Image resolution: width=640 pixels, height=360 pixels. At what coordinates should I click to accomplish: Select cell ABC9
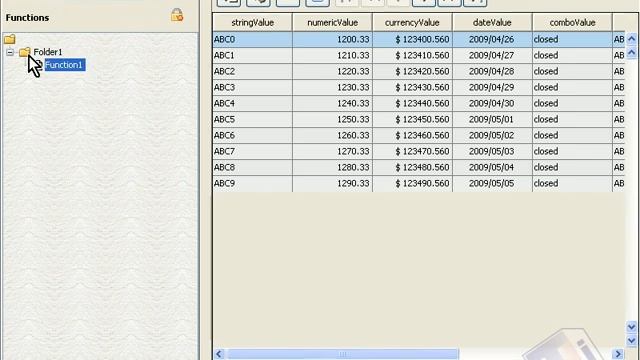click(x=252, y=183)
